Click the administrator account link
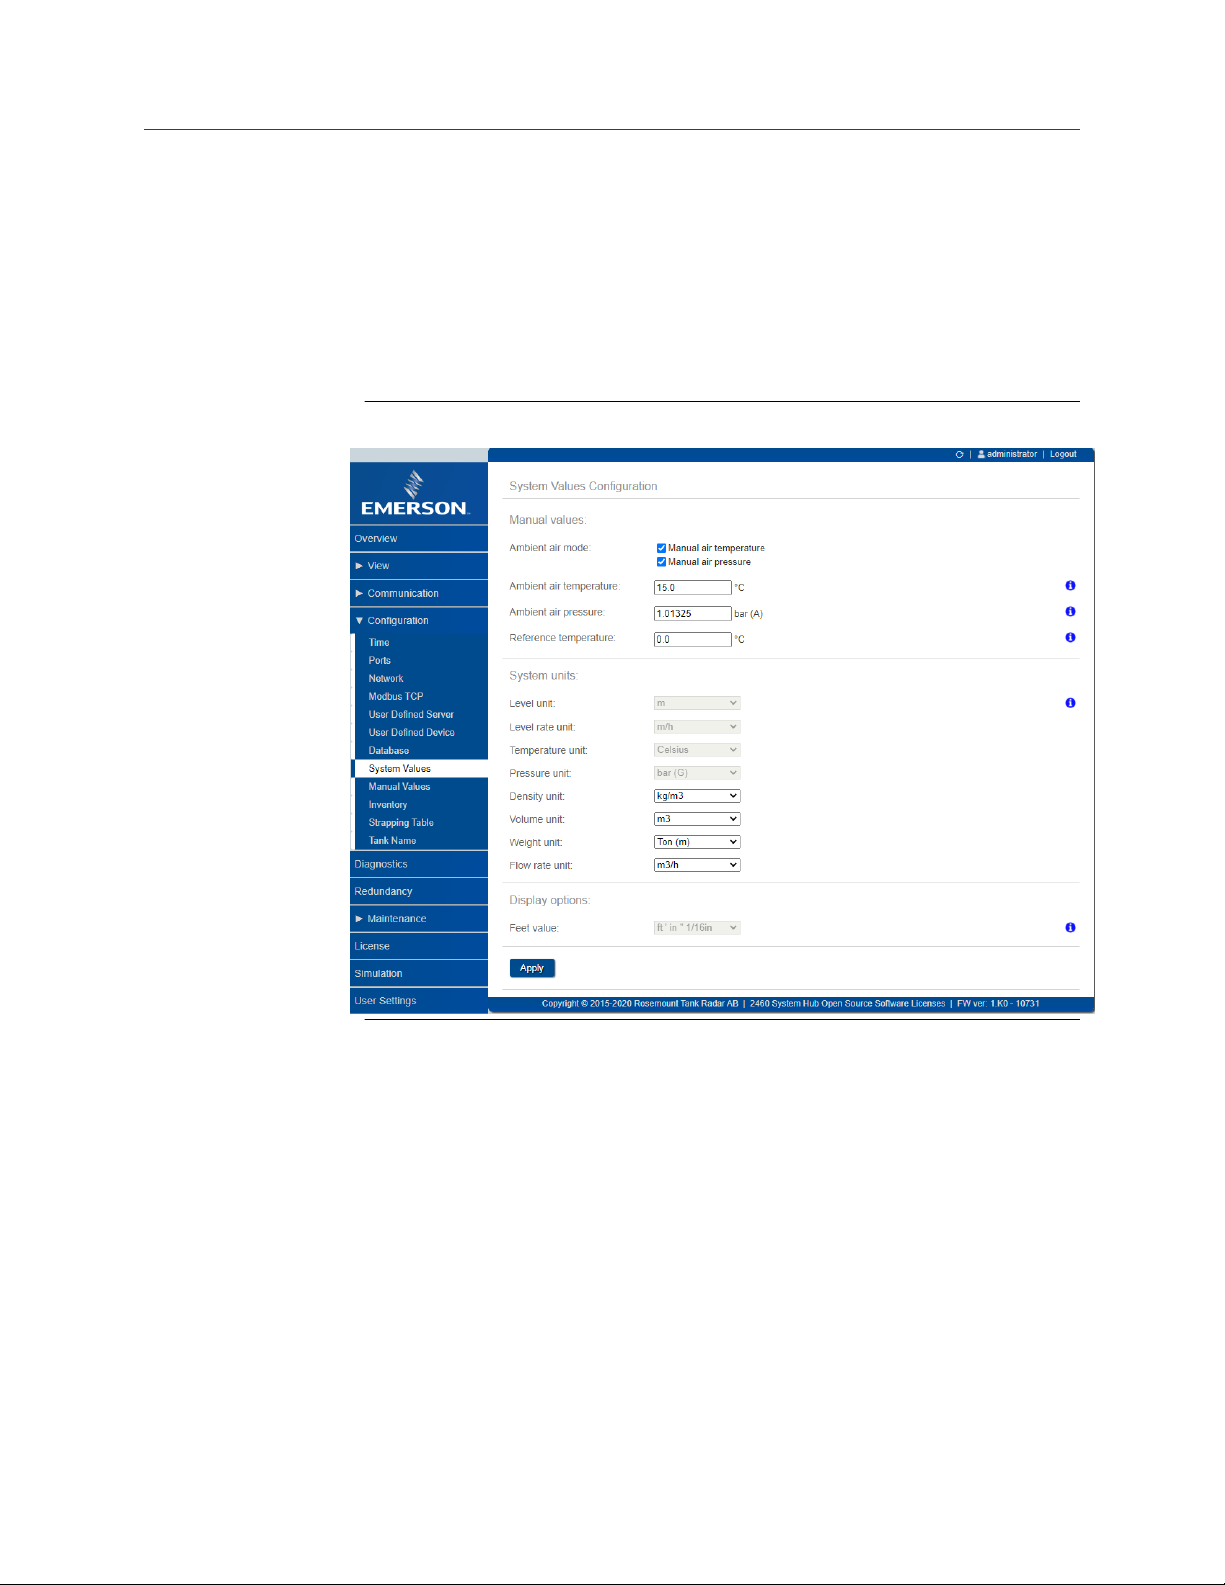 (x=1012, y=454)
